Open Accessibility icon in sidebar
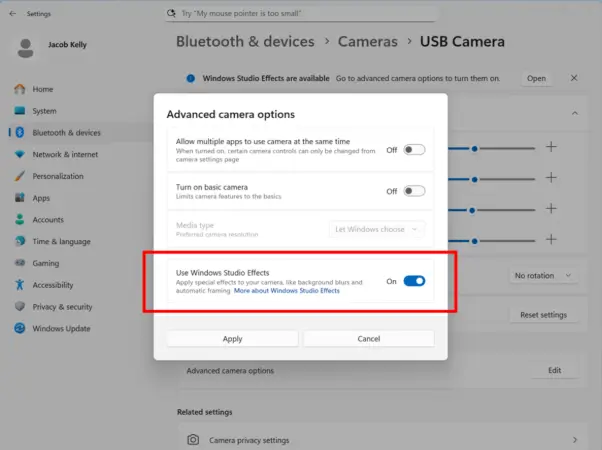 click(19, 285)
